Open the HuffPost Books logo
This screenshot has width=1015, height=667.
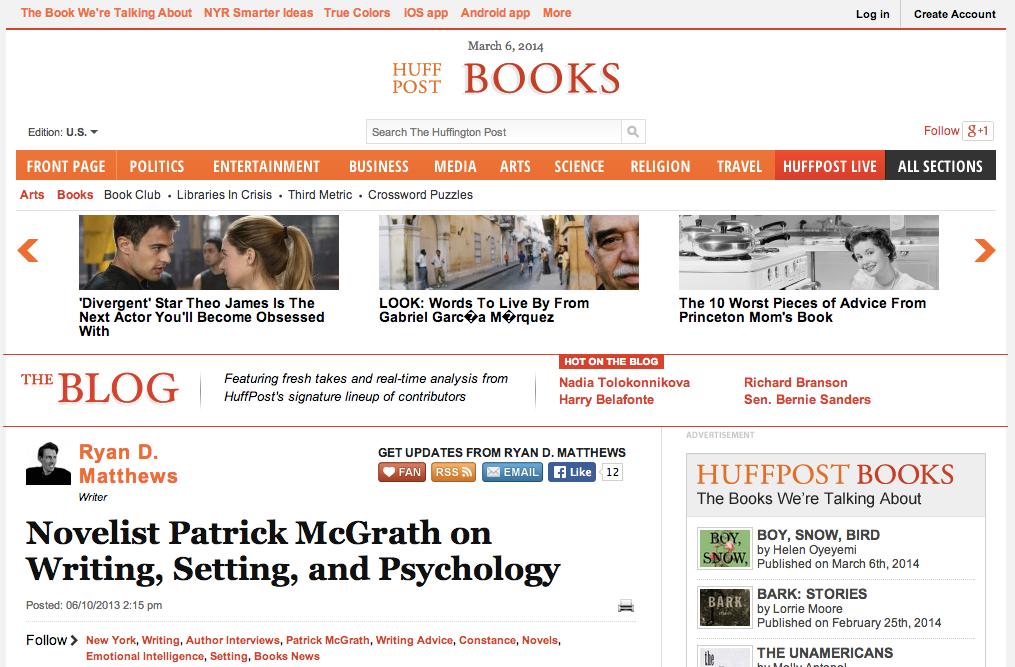(507, 79)
